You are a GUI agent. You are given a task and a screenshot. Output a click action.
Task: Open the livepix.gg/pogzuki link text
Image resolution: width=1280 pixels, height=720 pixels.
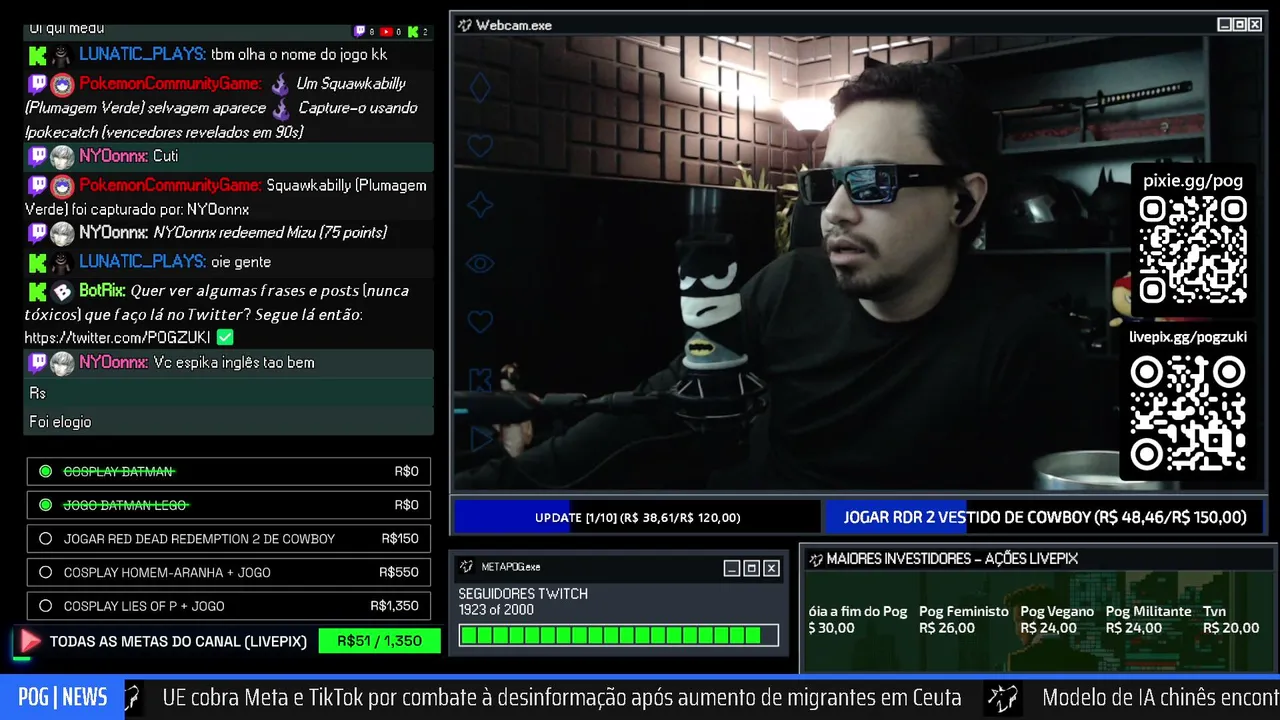click(x=1188, y=337)
